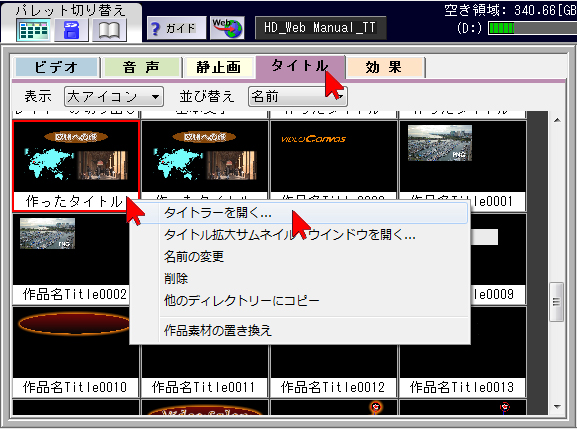Open the book palette icon
This screenshot has width=577, height=429.
coord(109,30)
